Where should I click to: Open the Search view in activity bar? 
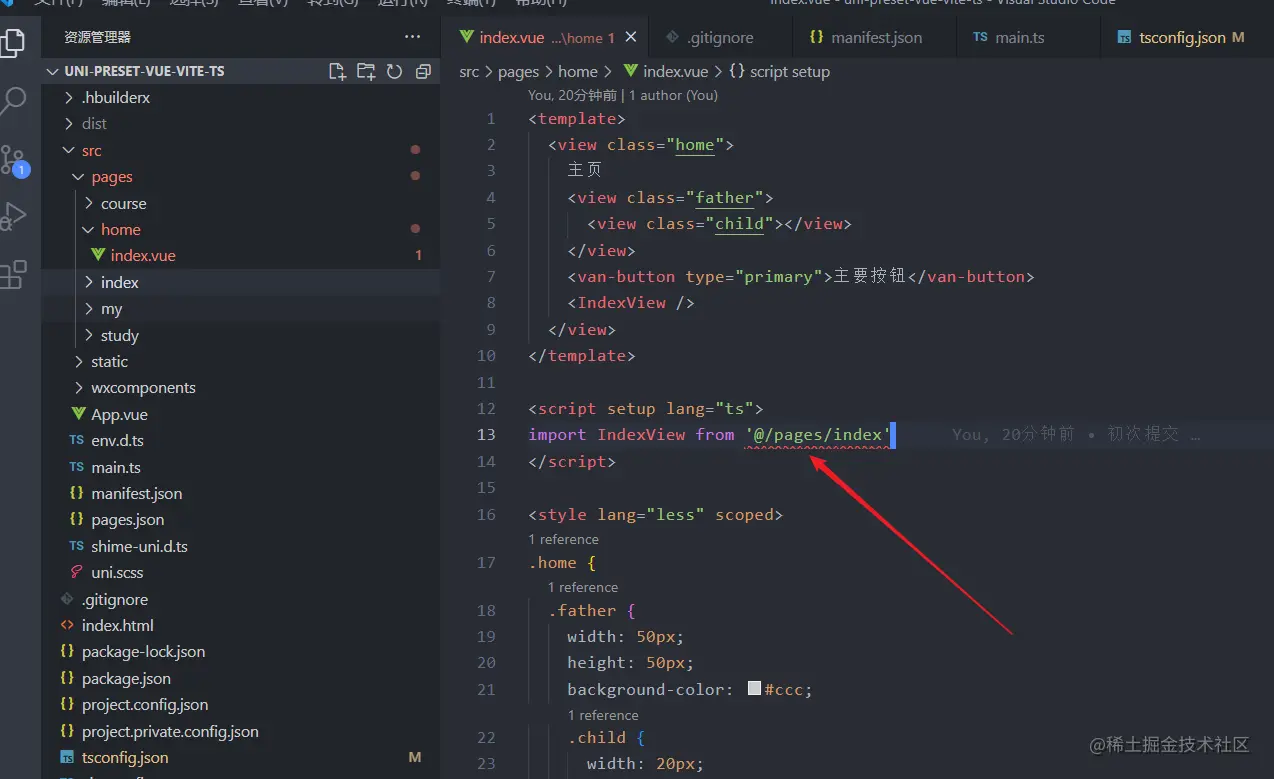coord(13,100)
